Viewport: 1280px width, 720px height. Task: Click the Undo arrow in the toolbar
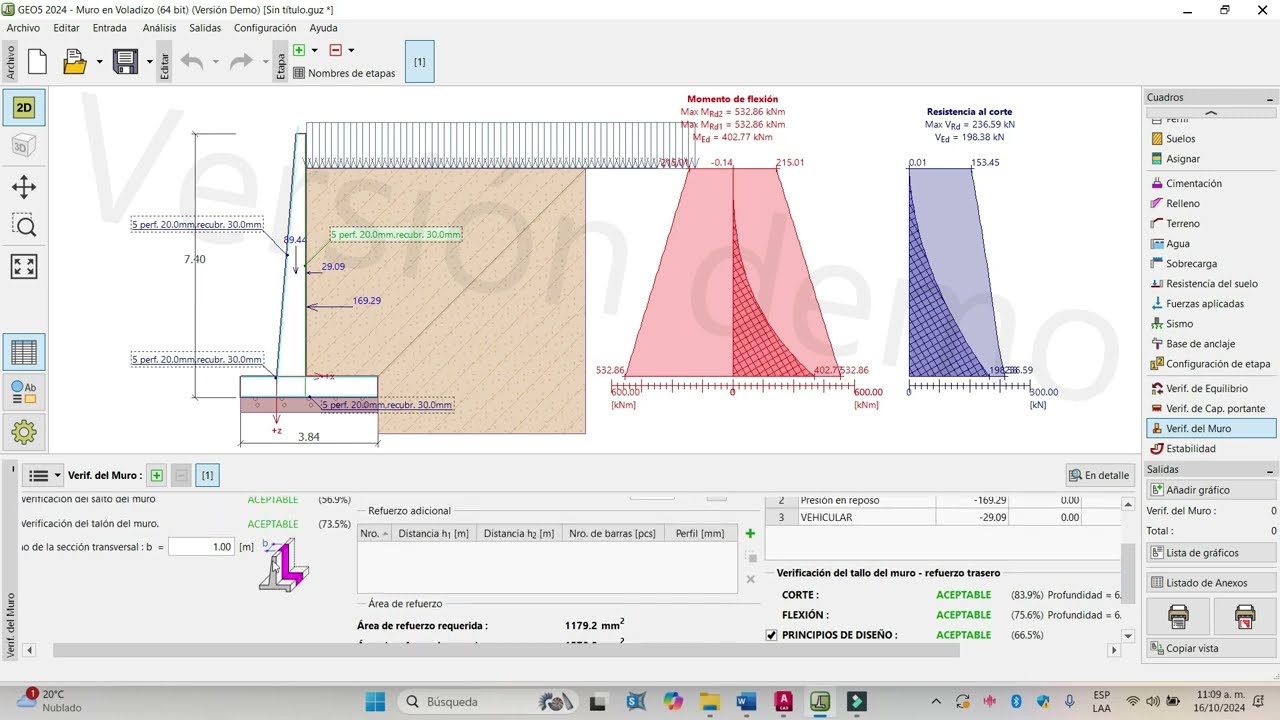192,62
